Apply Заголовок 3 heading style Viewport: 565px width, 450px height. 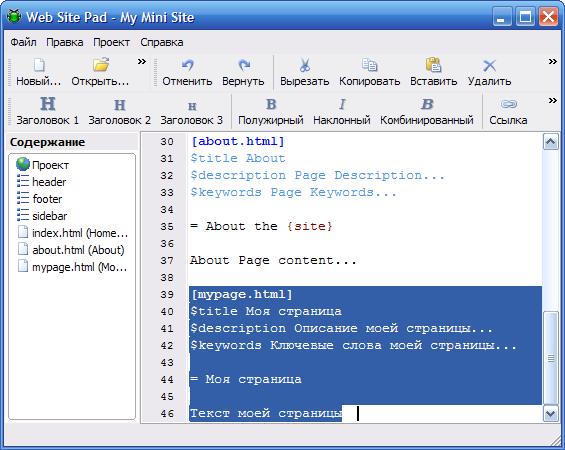[192, 111]
